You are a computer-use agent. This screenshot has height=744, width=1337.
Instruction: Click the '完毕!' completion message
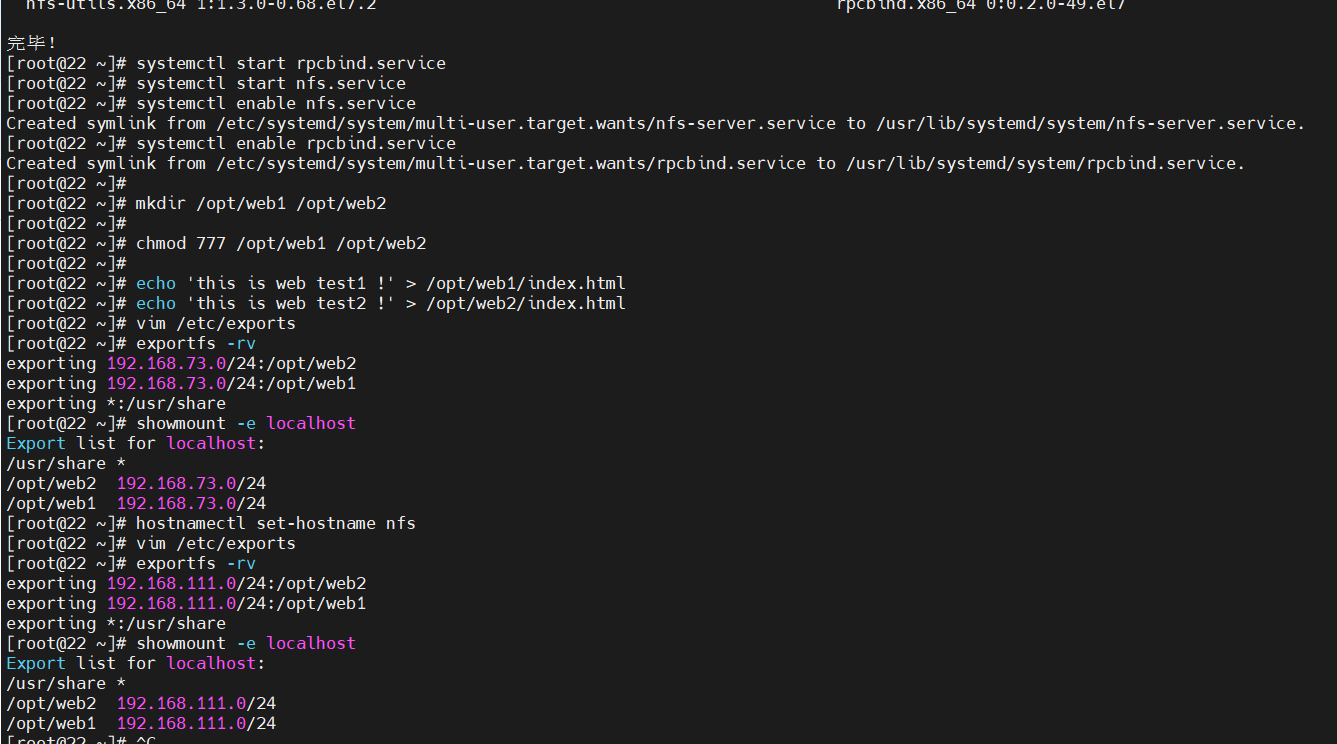[32, 43]
